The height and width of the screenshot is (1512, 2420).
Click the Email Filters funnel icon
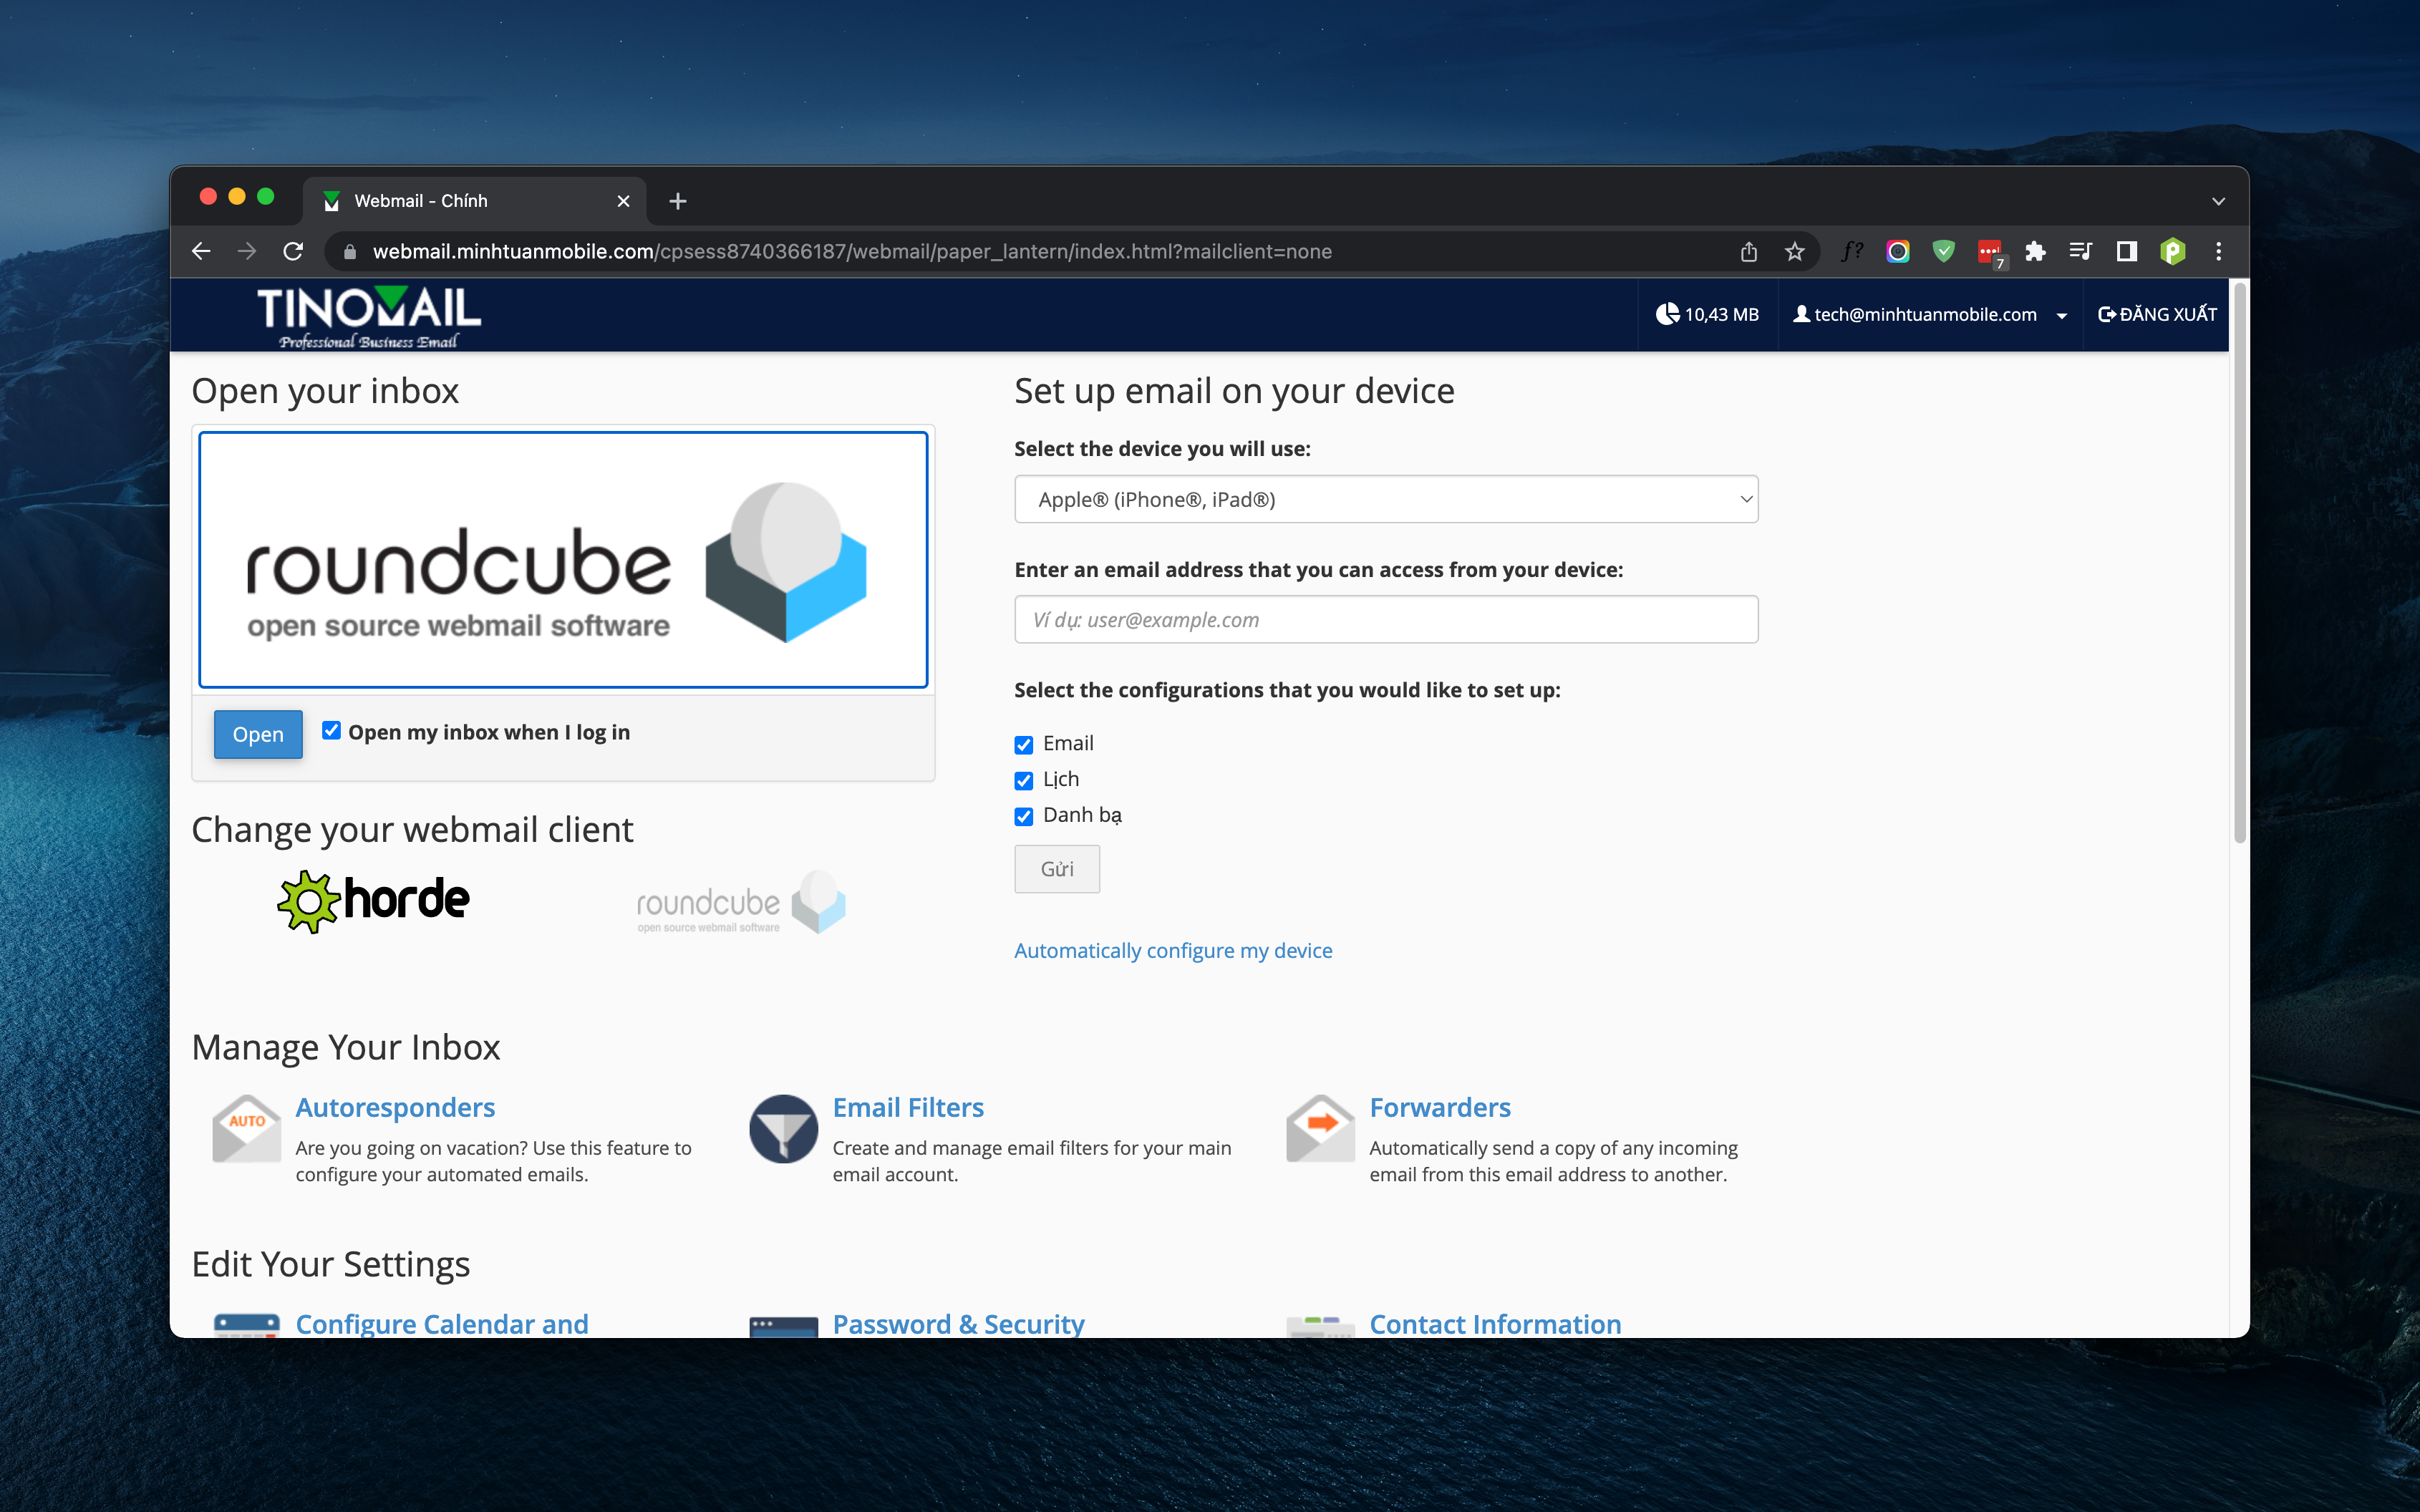click(x=783, y=1129)
